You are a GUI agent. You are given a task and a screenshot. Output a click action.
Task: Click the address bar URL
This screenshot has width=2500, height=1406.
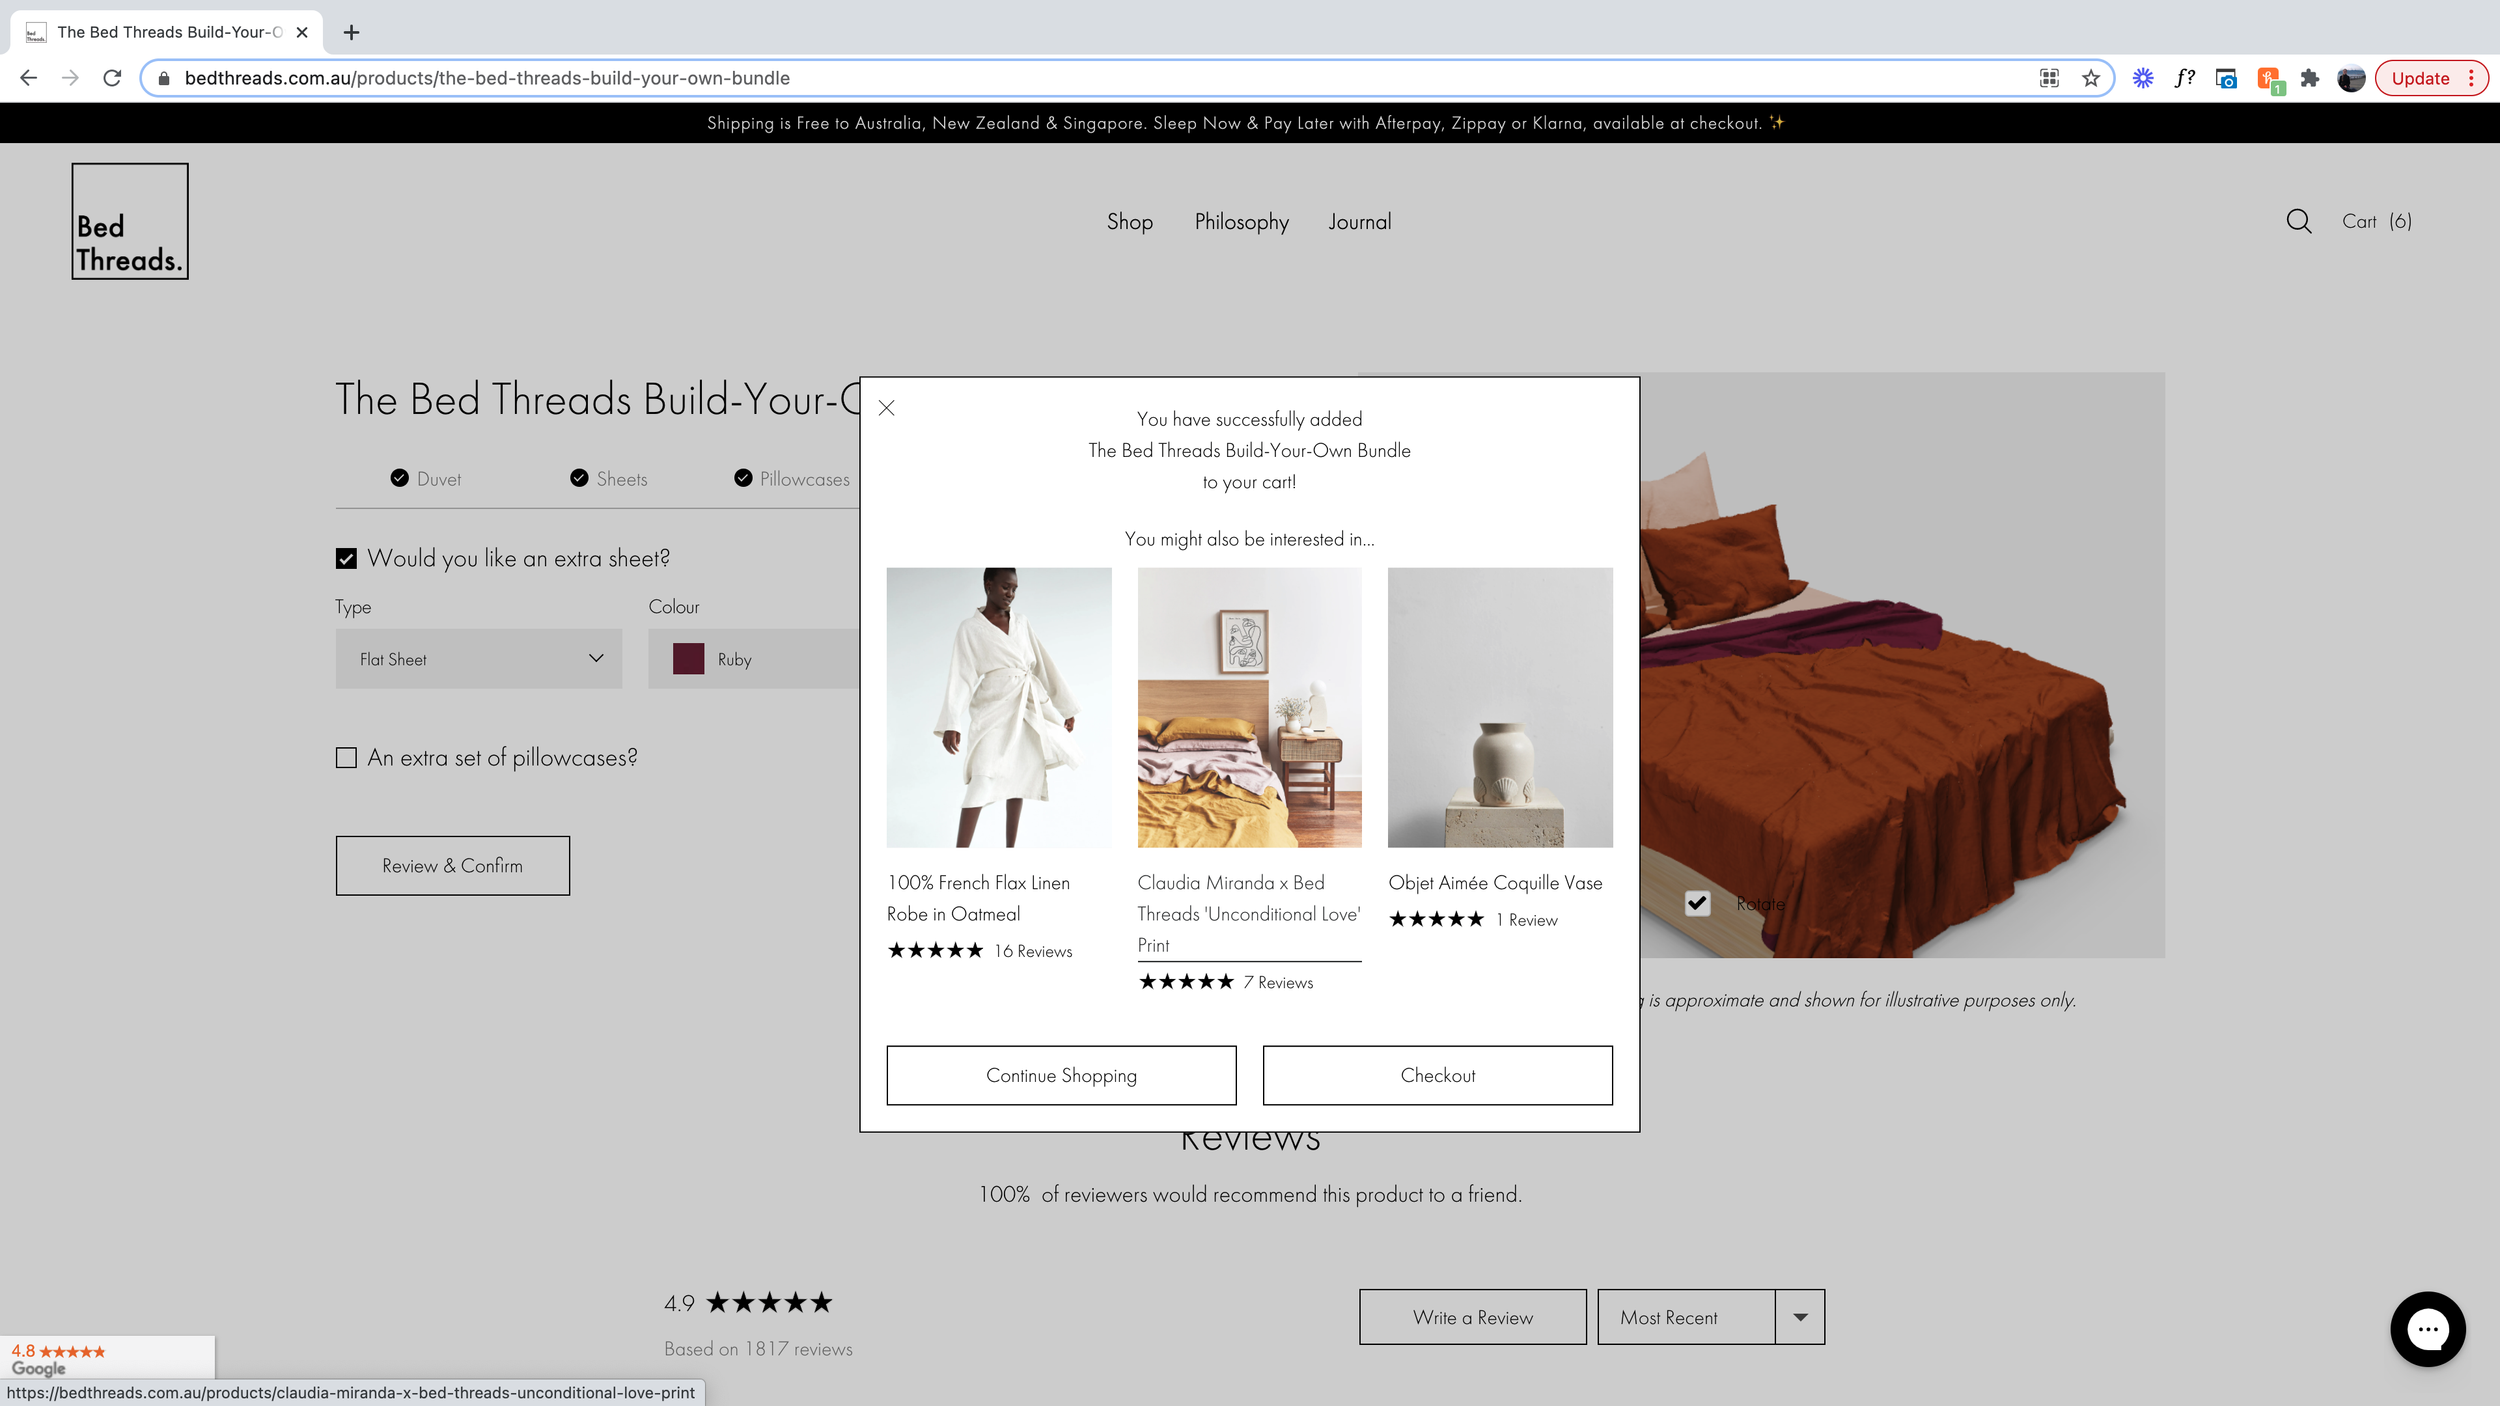(x=487, y=78)
